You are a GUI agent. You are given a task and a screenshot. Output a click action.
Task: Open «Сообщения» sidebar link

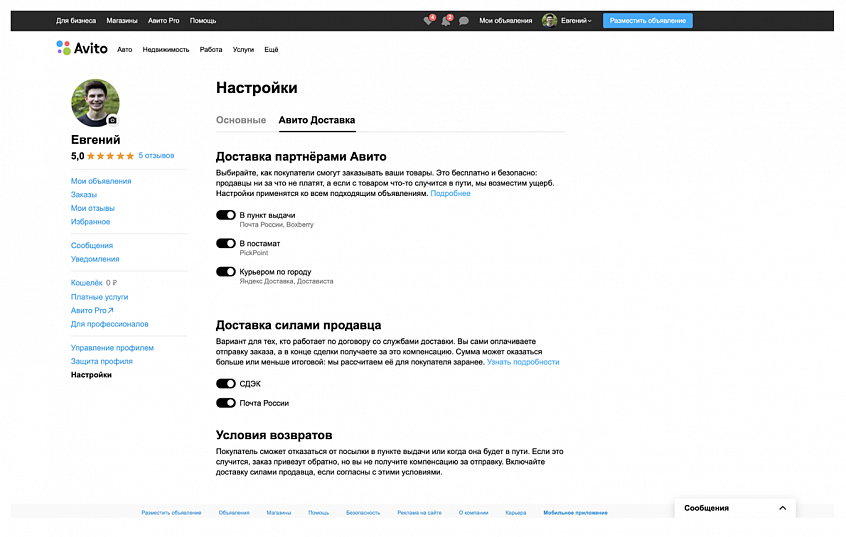click(x=92, y=246)
